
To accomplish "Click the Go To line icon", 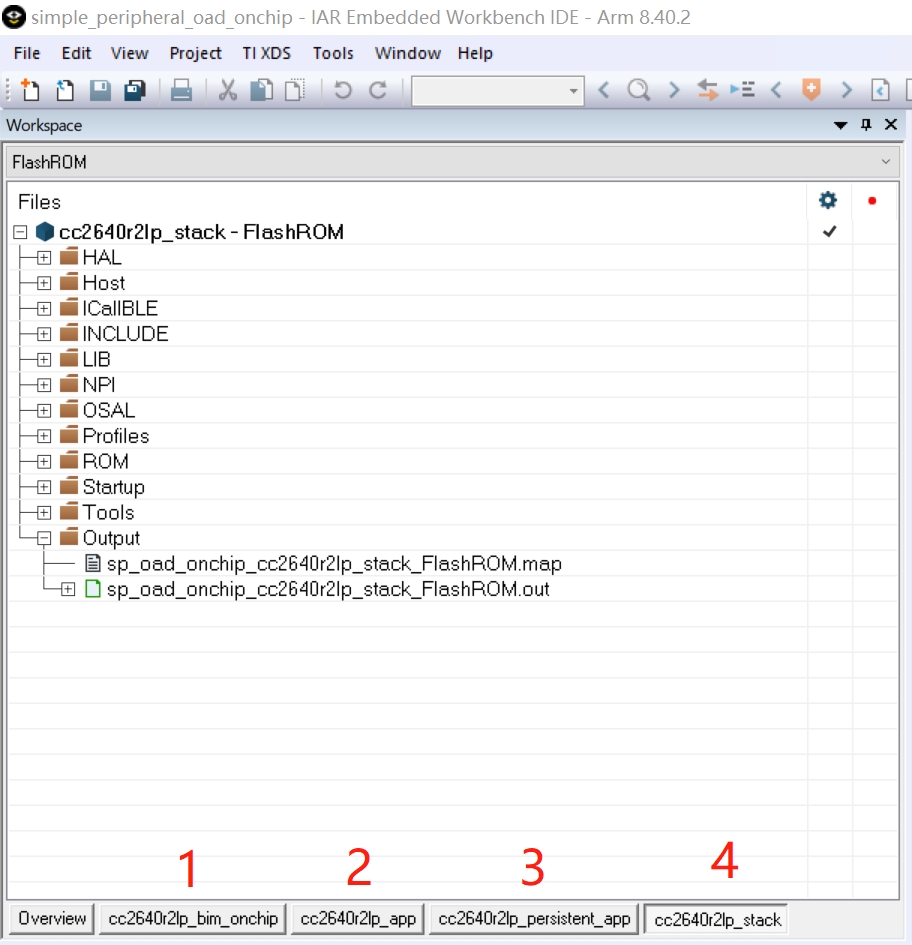I will pyautogui.click(x=742, y=90).
